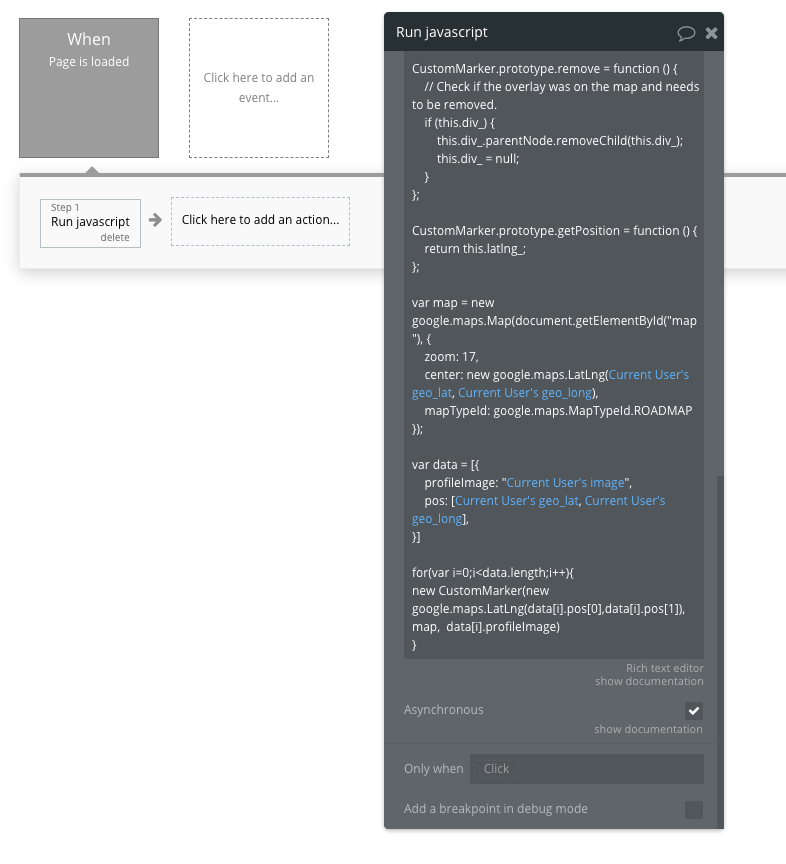
Task: Show documentation for the Asynchronous option
Action: (x=648, y=729)
